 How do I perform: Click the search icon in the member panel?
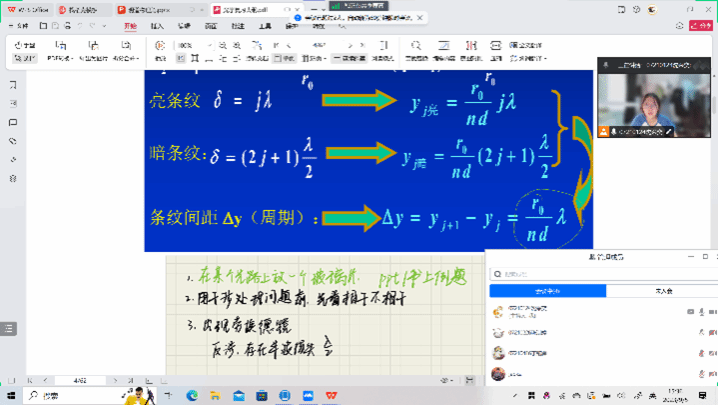(x=496, y=274)
